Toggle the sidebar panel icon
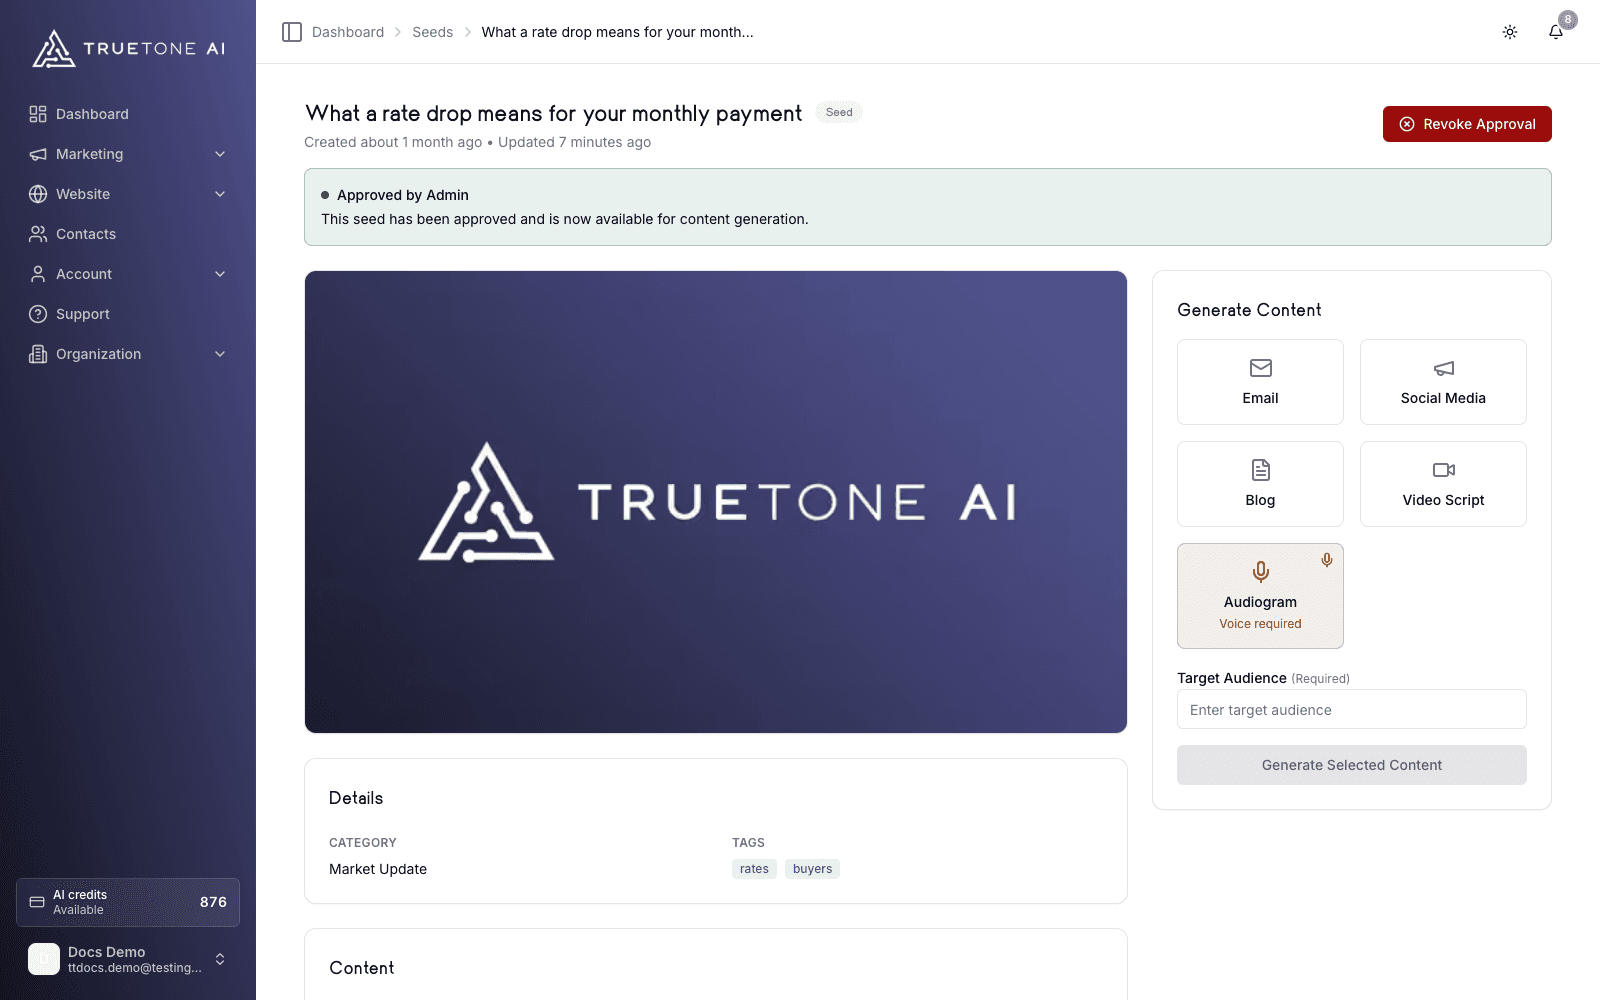1600x1000 pixels. pos(292,32)
